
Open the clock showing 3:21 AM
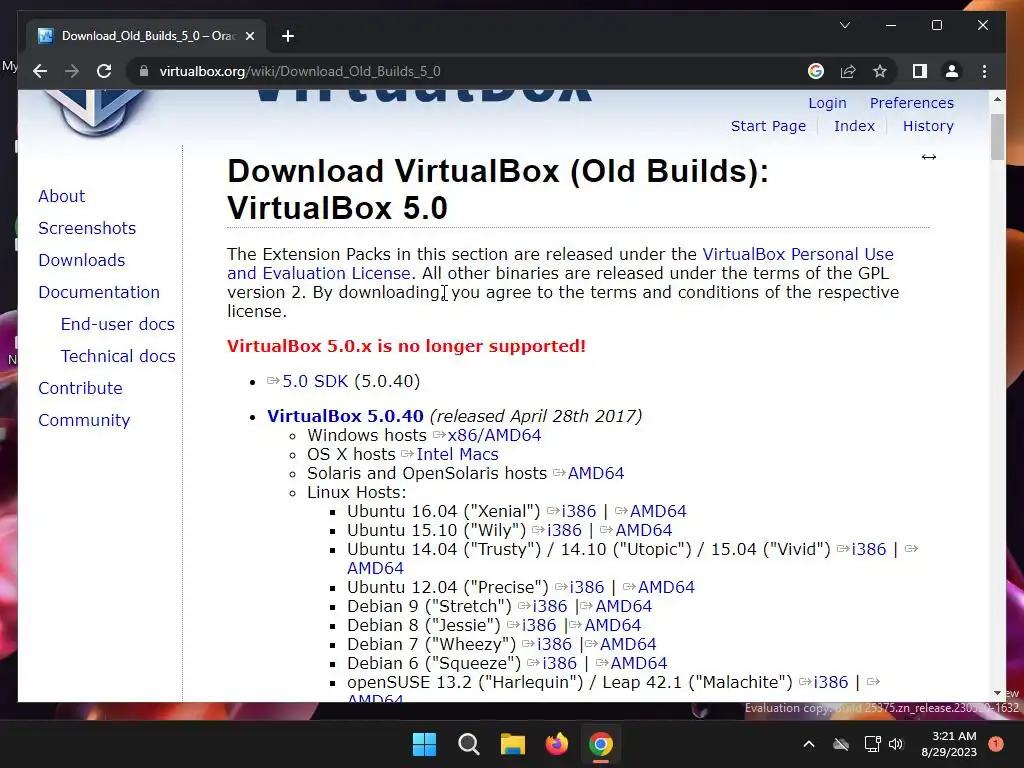coord(949,744)
